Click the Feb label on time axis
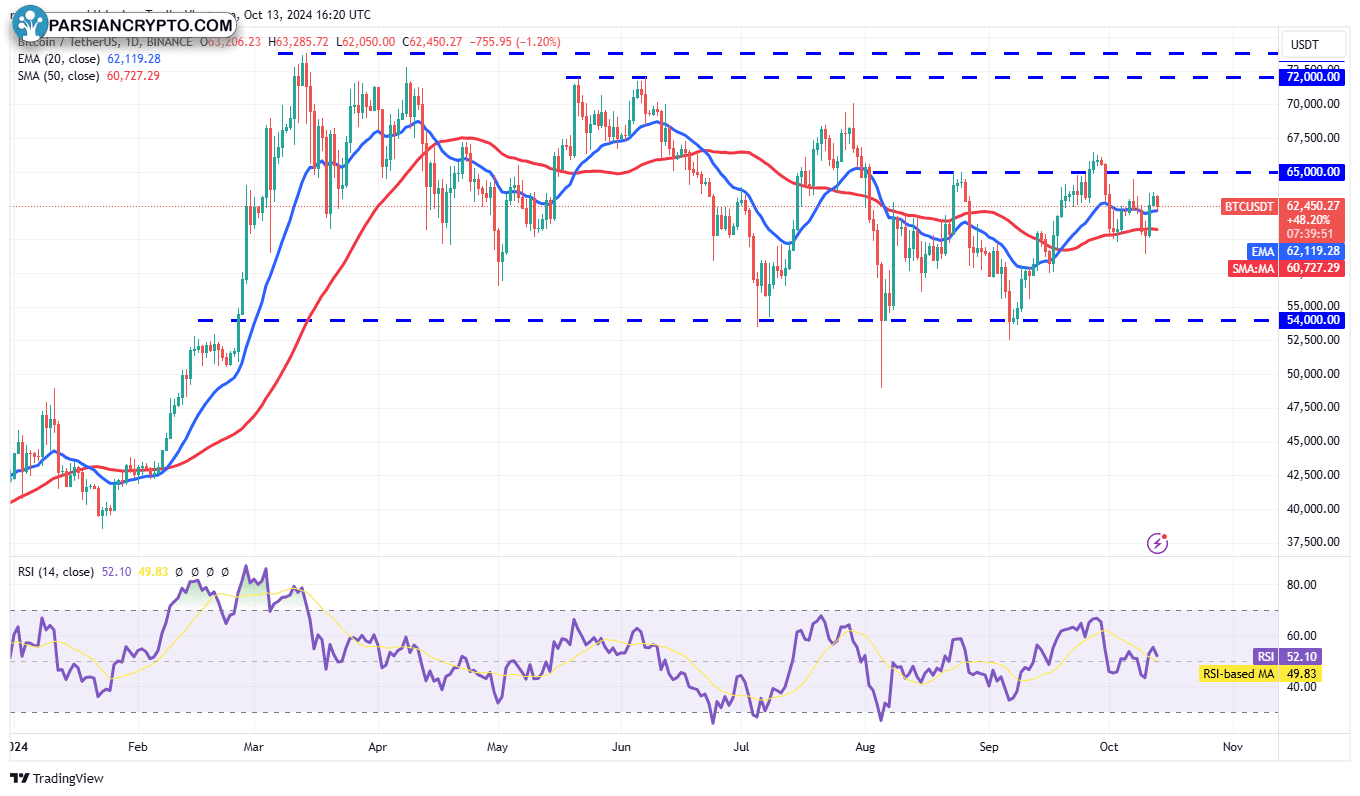Viewport: 1360px width, 796px height. 138,746
